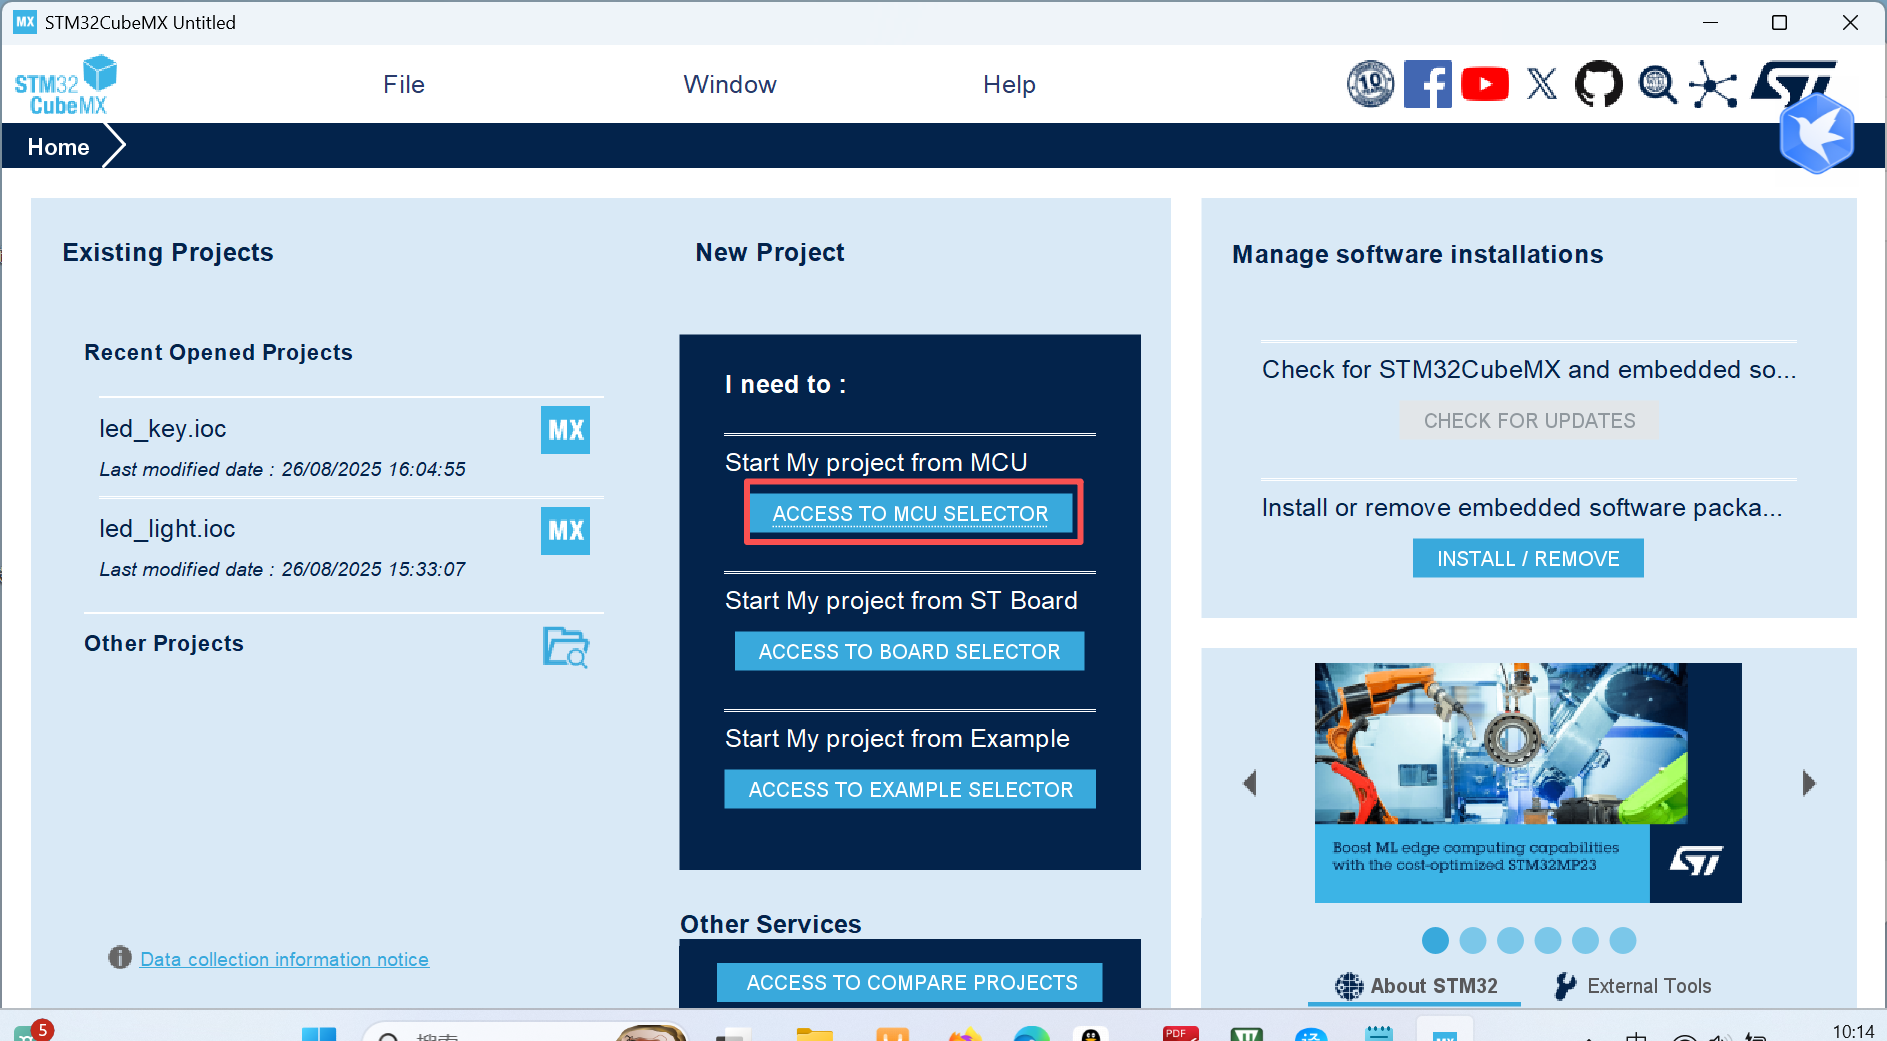Open the Help menu
Viewport: 1887px width, 1041px height.
[1009, 85]
